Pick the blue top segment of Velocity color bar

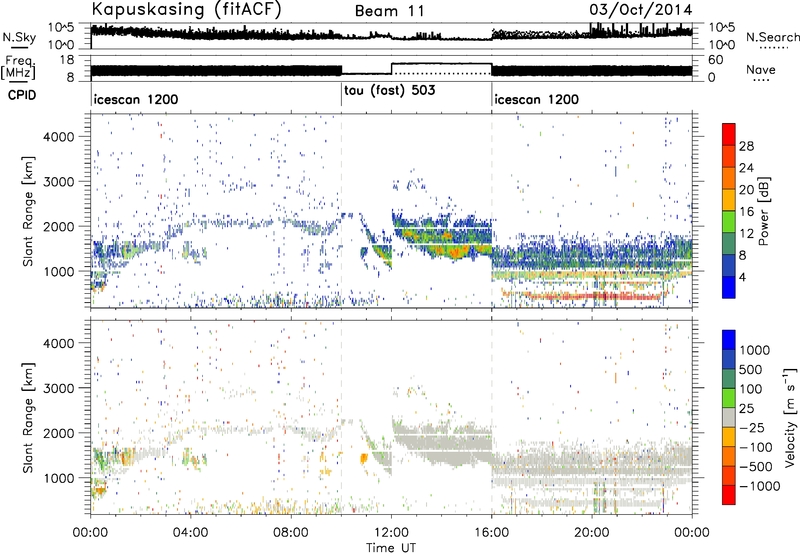click(x=729, y=340)
